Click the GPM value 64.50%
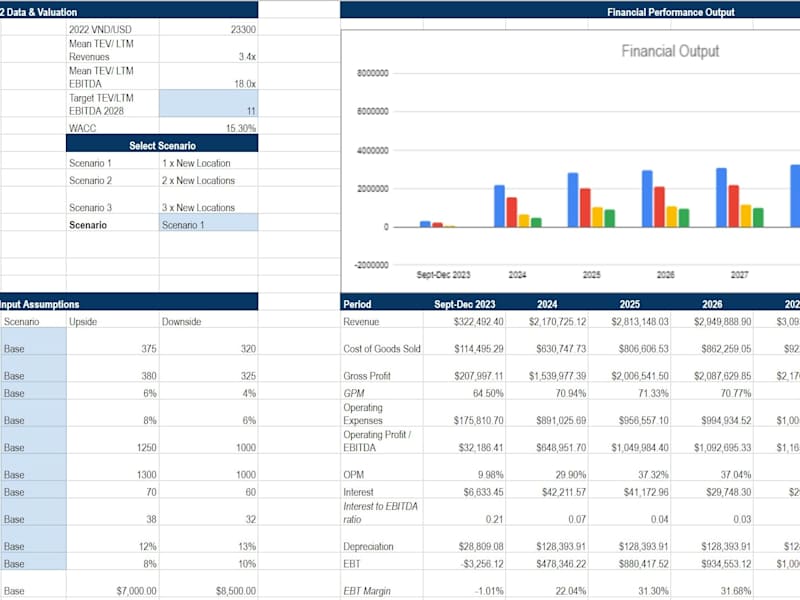The width and height of the screenshot is (800, 600). tap(488, 393)
